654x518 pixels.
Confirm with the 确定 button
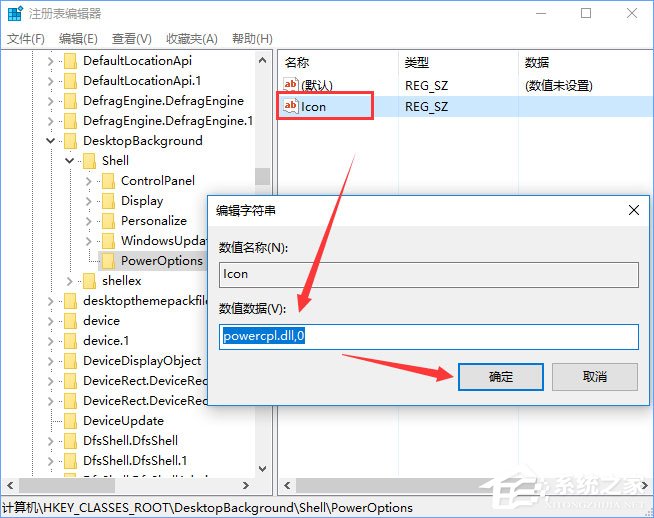point(501,377)
